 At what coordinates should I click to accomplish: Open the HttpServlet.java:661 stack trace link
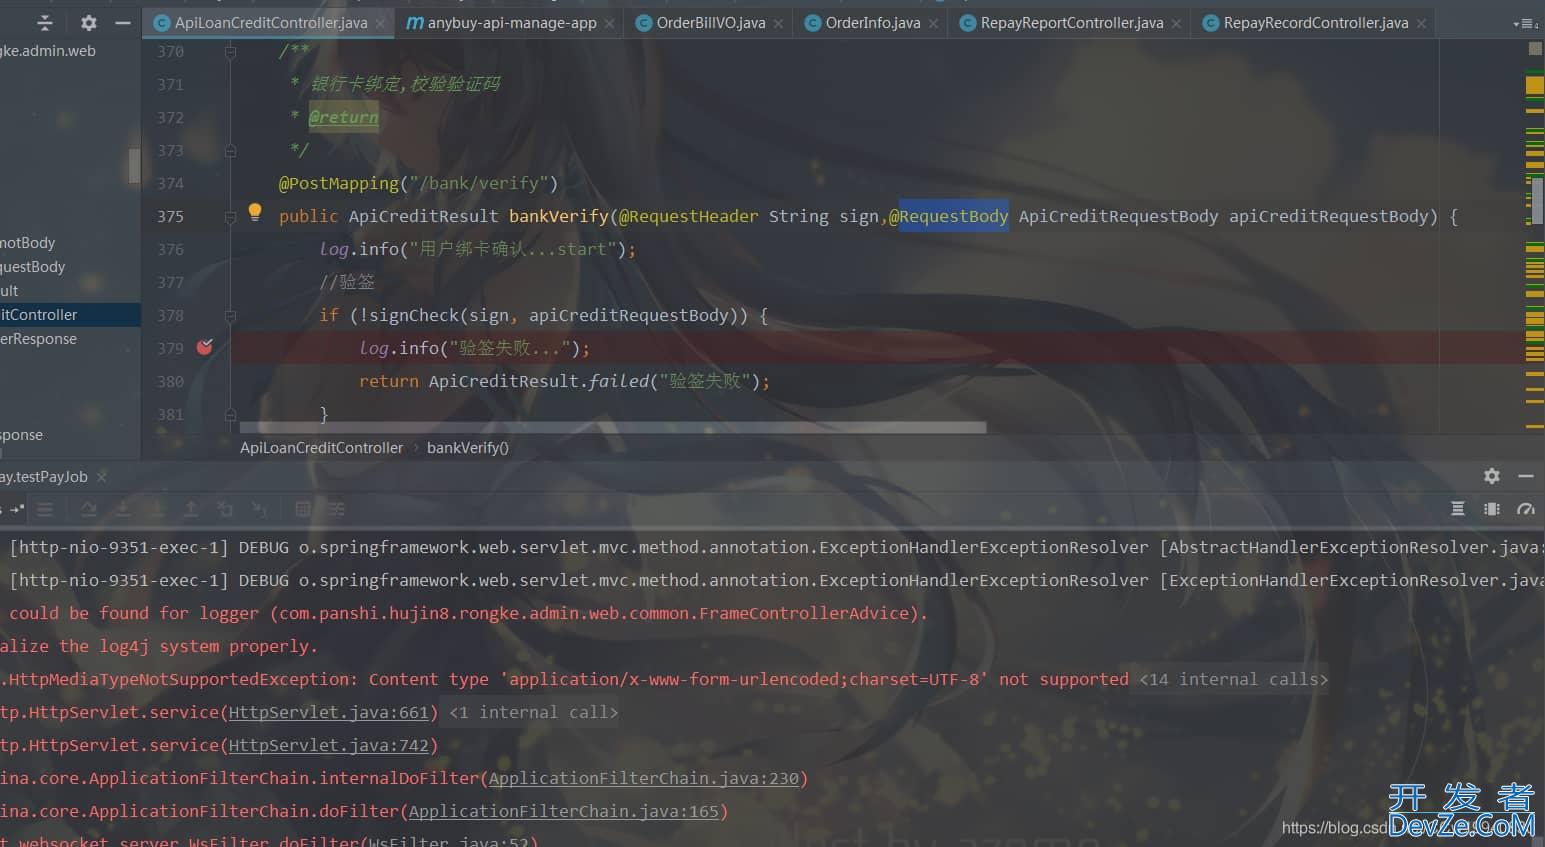tap(329, 712)
